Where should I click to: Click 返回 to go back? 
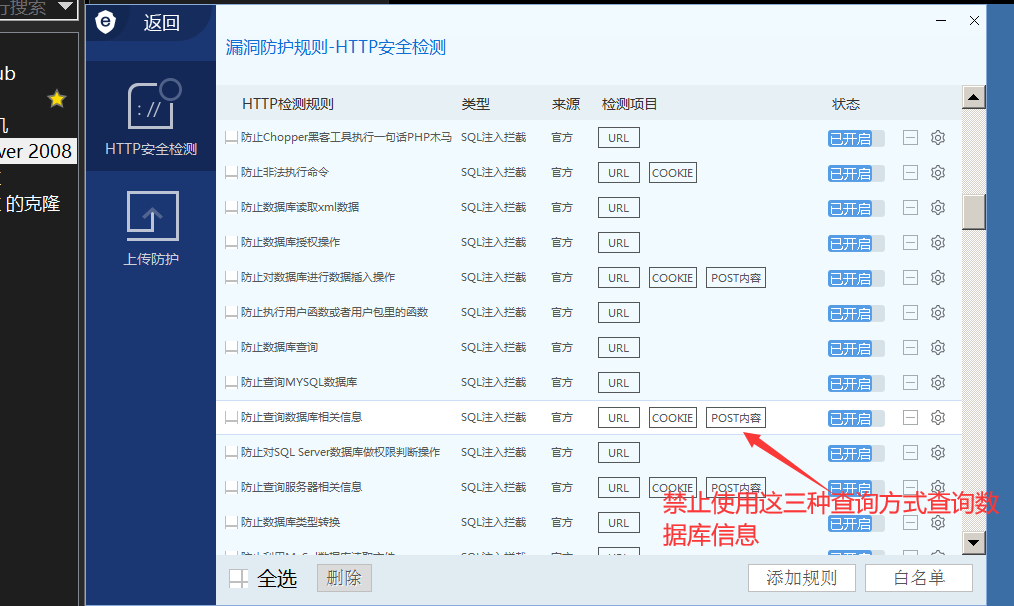(x=161, y=22)
